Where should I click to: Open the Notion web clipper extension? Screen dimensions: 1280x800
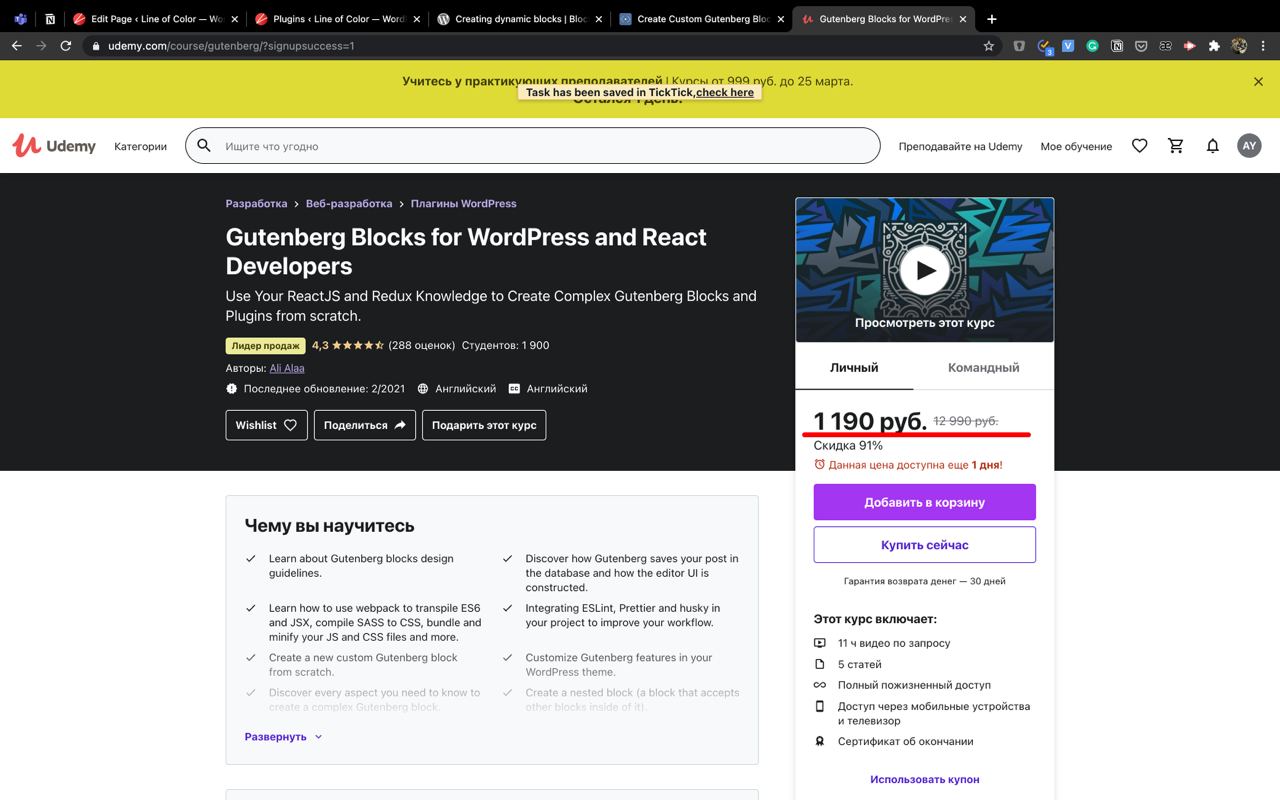tap(1116, 46)
